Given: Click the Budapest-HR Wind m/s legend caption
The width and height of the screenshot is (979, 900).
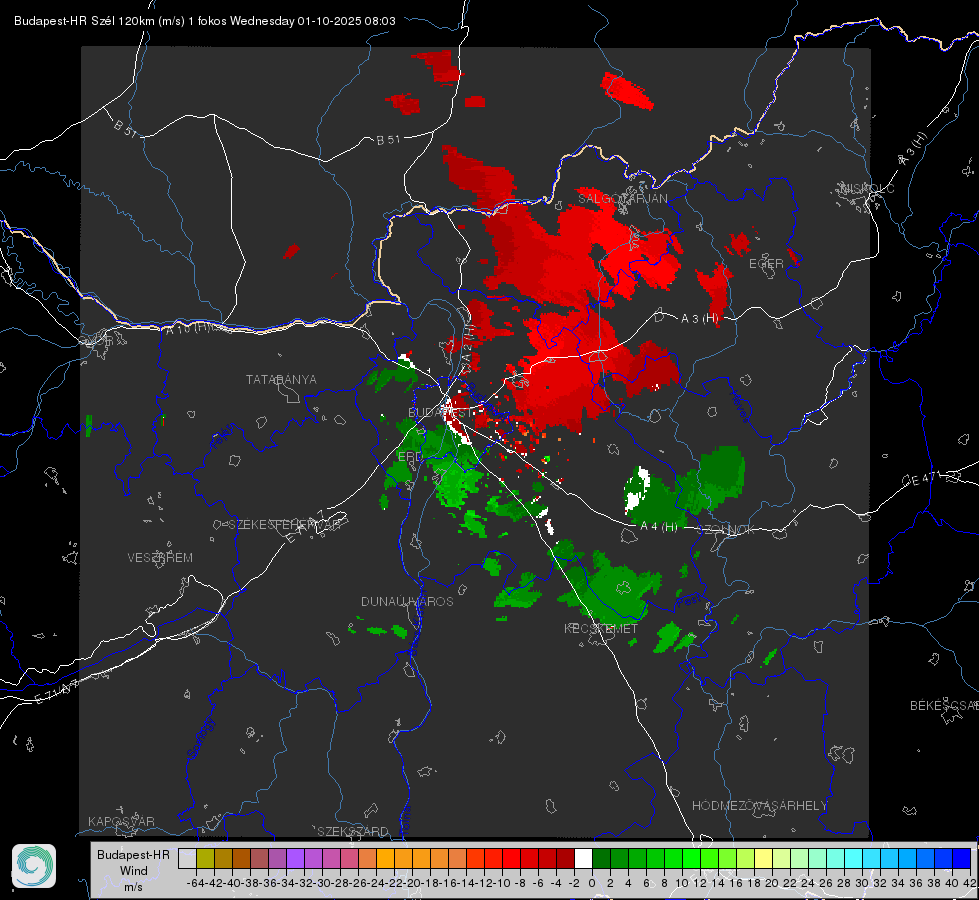Looking at the screenshot, I should coord(134,870).
